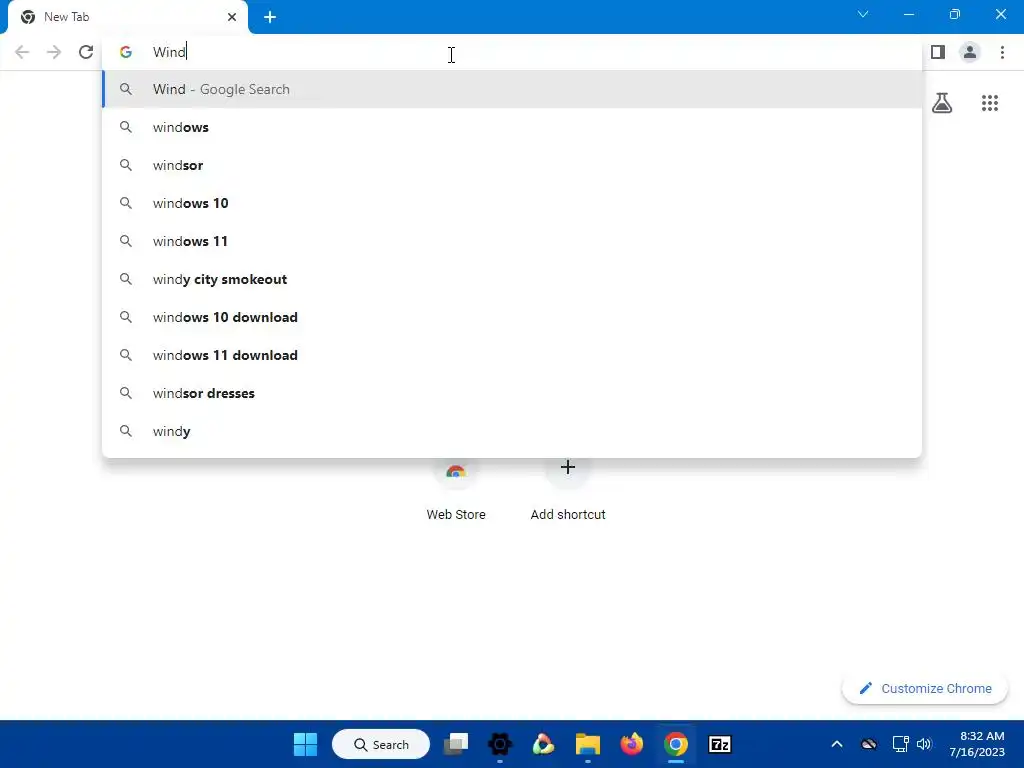The height and width of the screenshot is (768, 1024).
Task: Open 7-Zip from the taskbar
Action: tap(720, 744)
